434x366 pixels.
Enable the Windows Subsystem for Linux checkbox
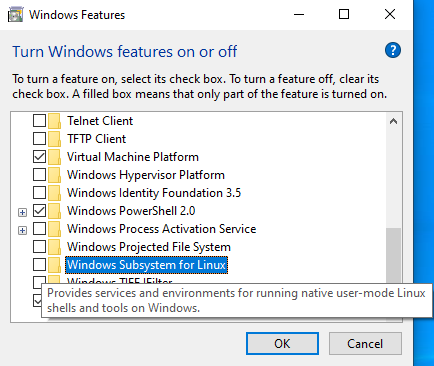pos(39,265)
